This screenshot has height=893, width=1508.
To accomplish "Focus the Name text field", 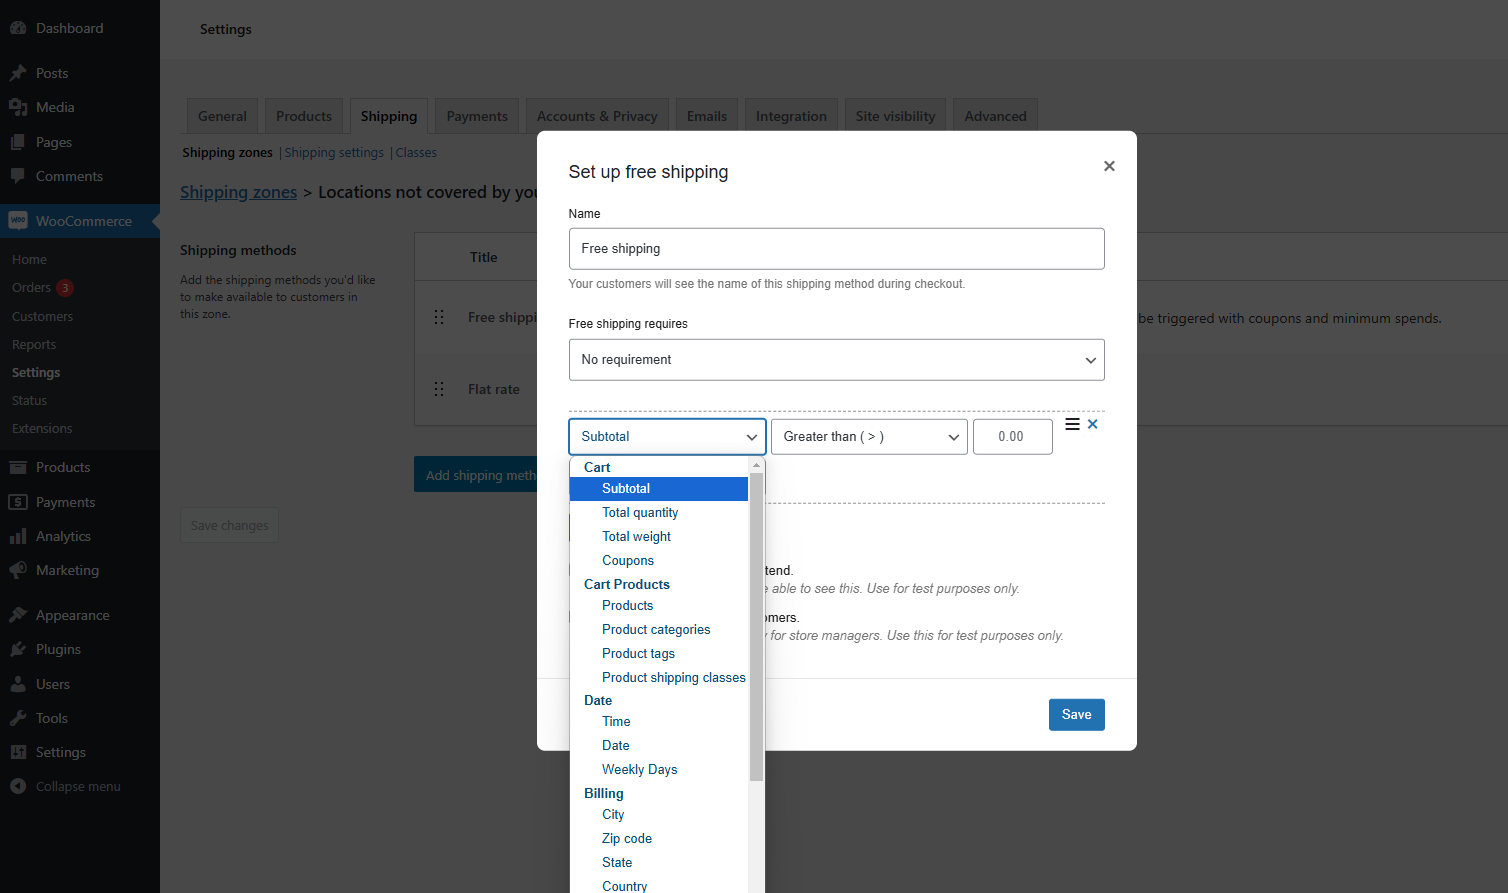I will click(836, 249).
